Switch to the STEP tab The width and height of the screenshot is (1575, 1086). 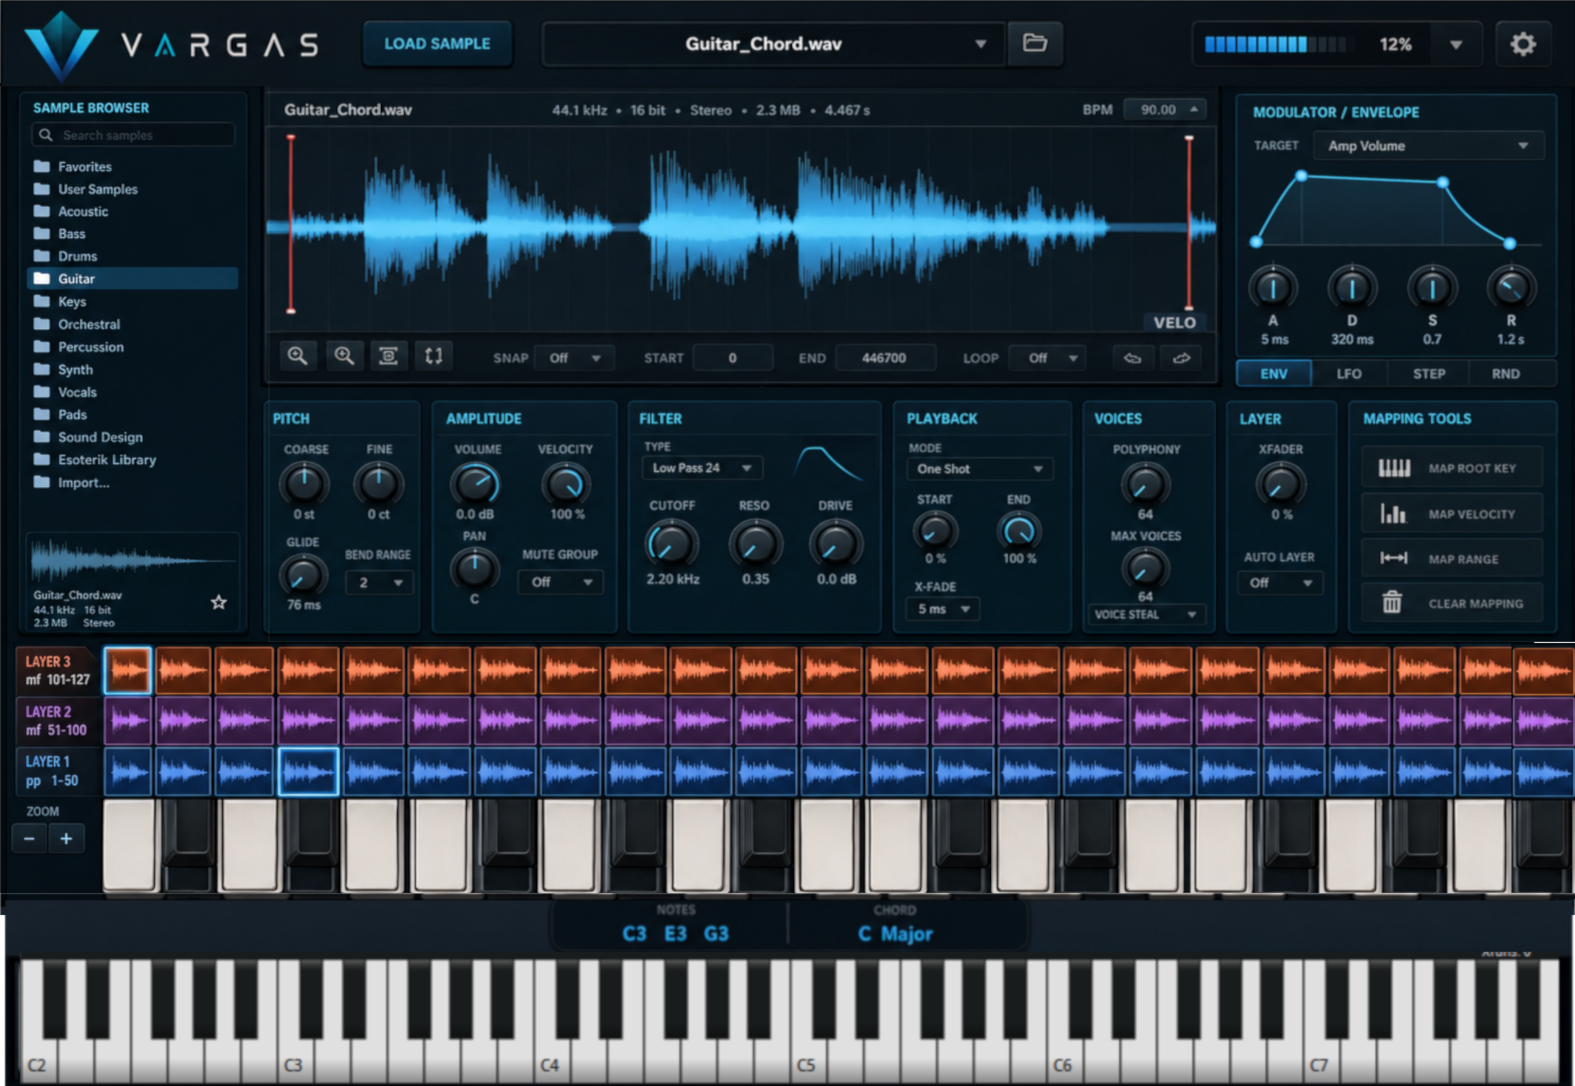pyautogui.click(x=1429, y=373)
